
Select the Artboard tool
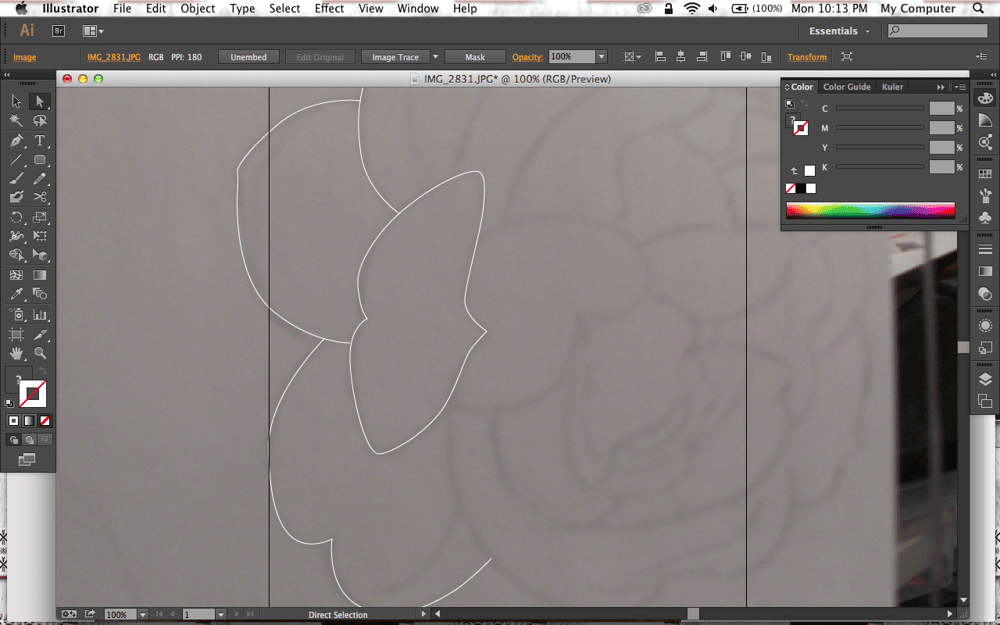point(16,334)
